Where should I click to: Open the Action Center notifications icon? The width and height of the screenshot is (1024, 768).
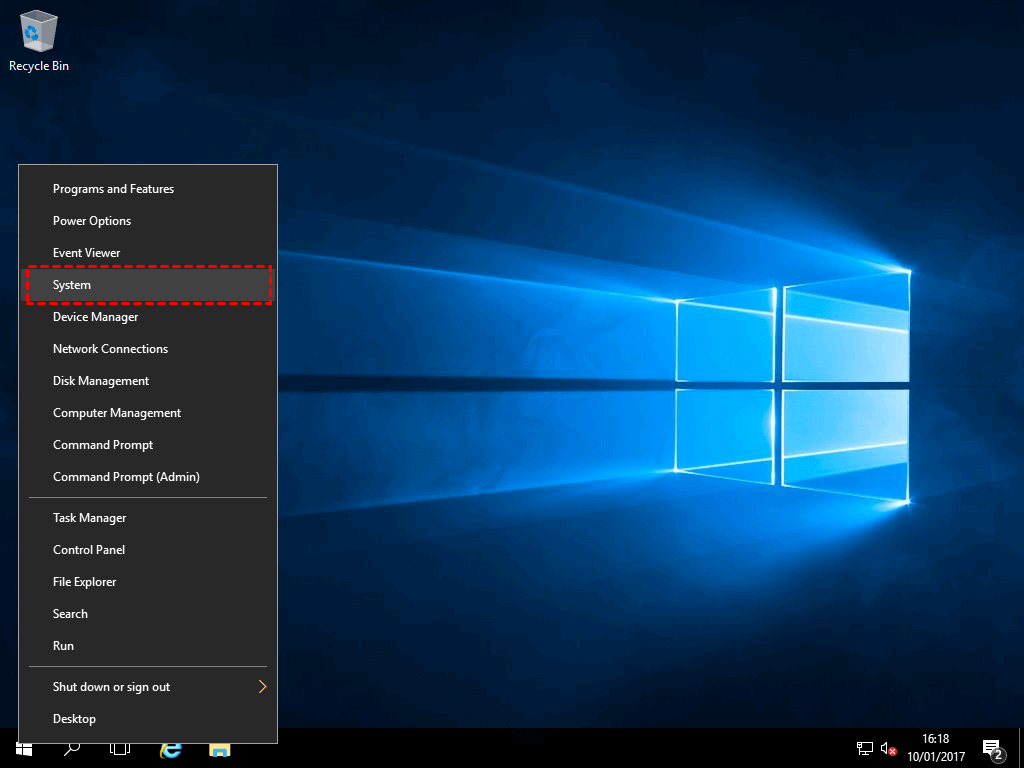[992, 748]
